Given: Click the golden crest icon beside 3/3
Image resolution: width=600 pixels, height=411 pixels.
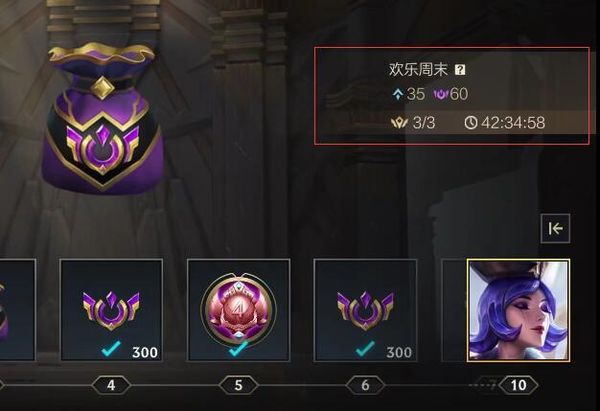Looking at the screenshot, I should tap(399, 123).
